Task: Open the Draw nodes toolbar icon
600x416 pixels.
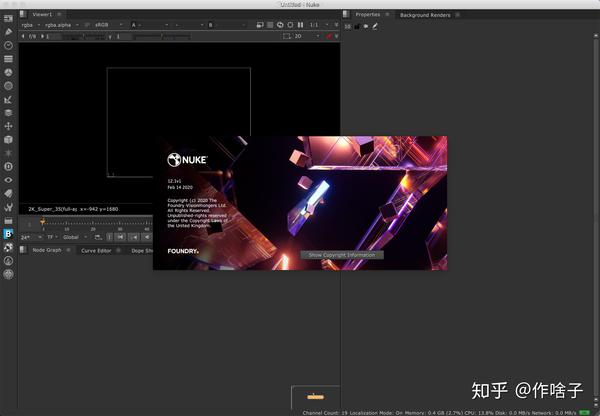Action: point(8,32)
